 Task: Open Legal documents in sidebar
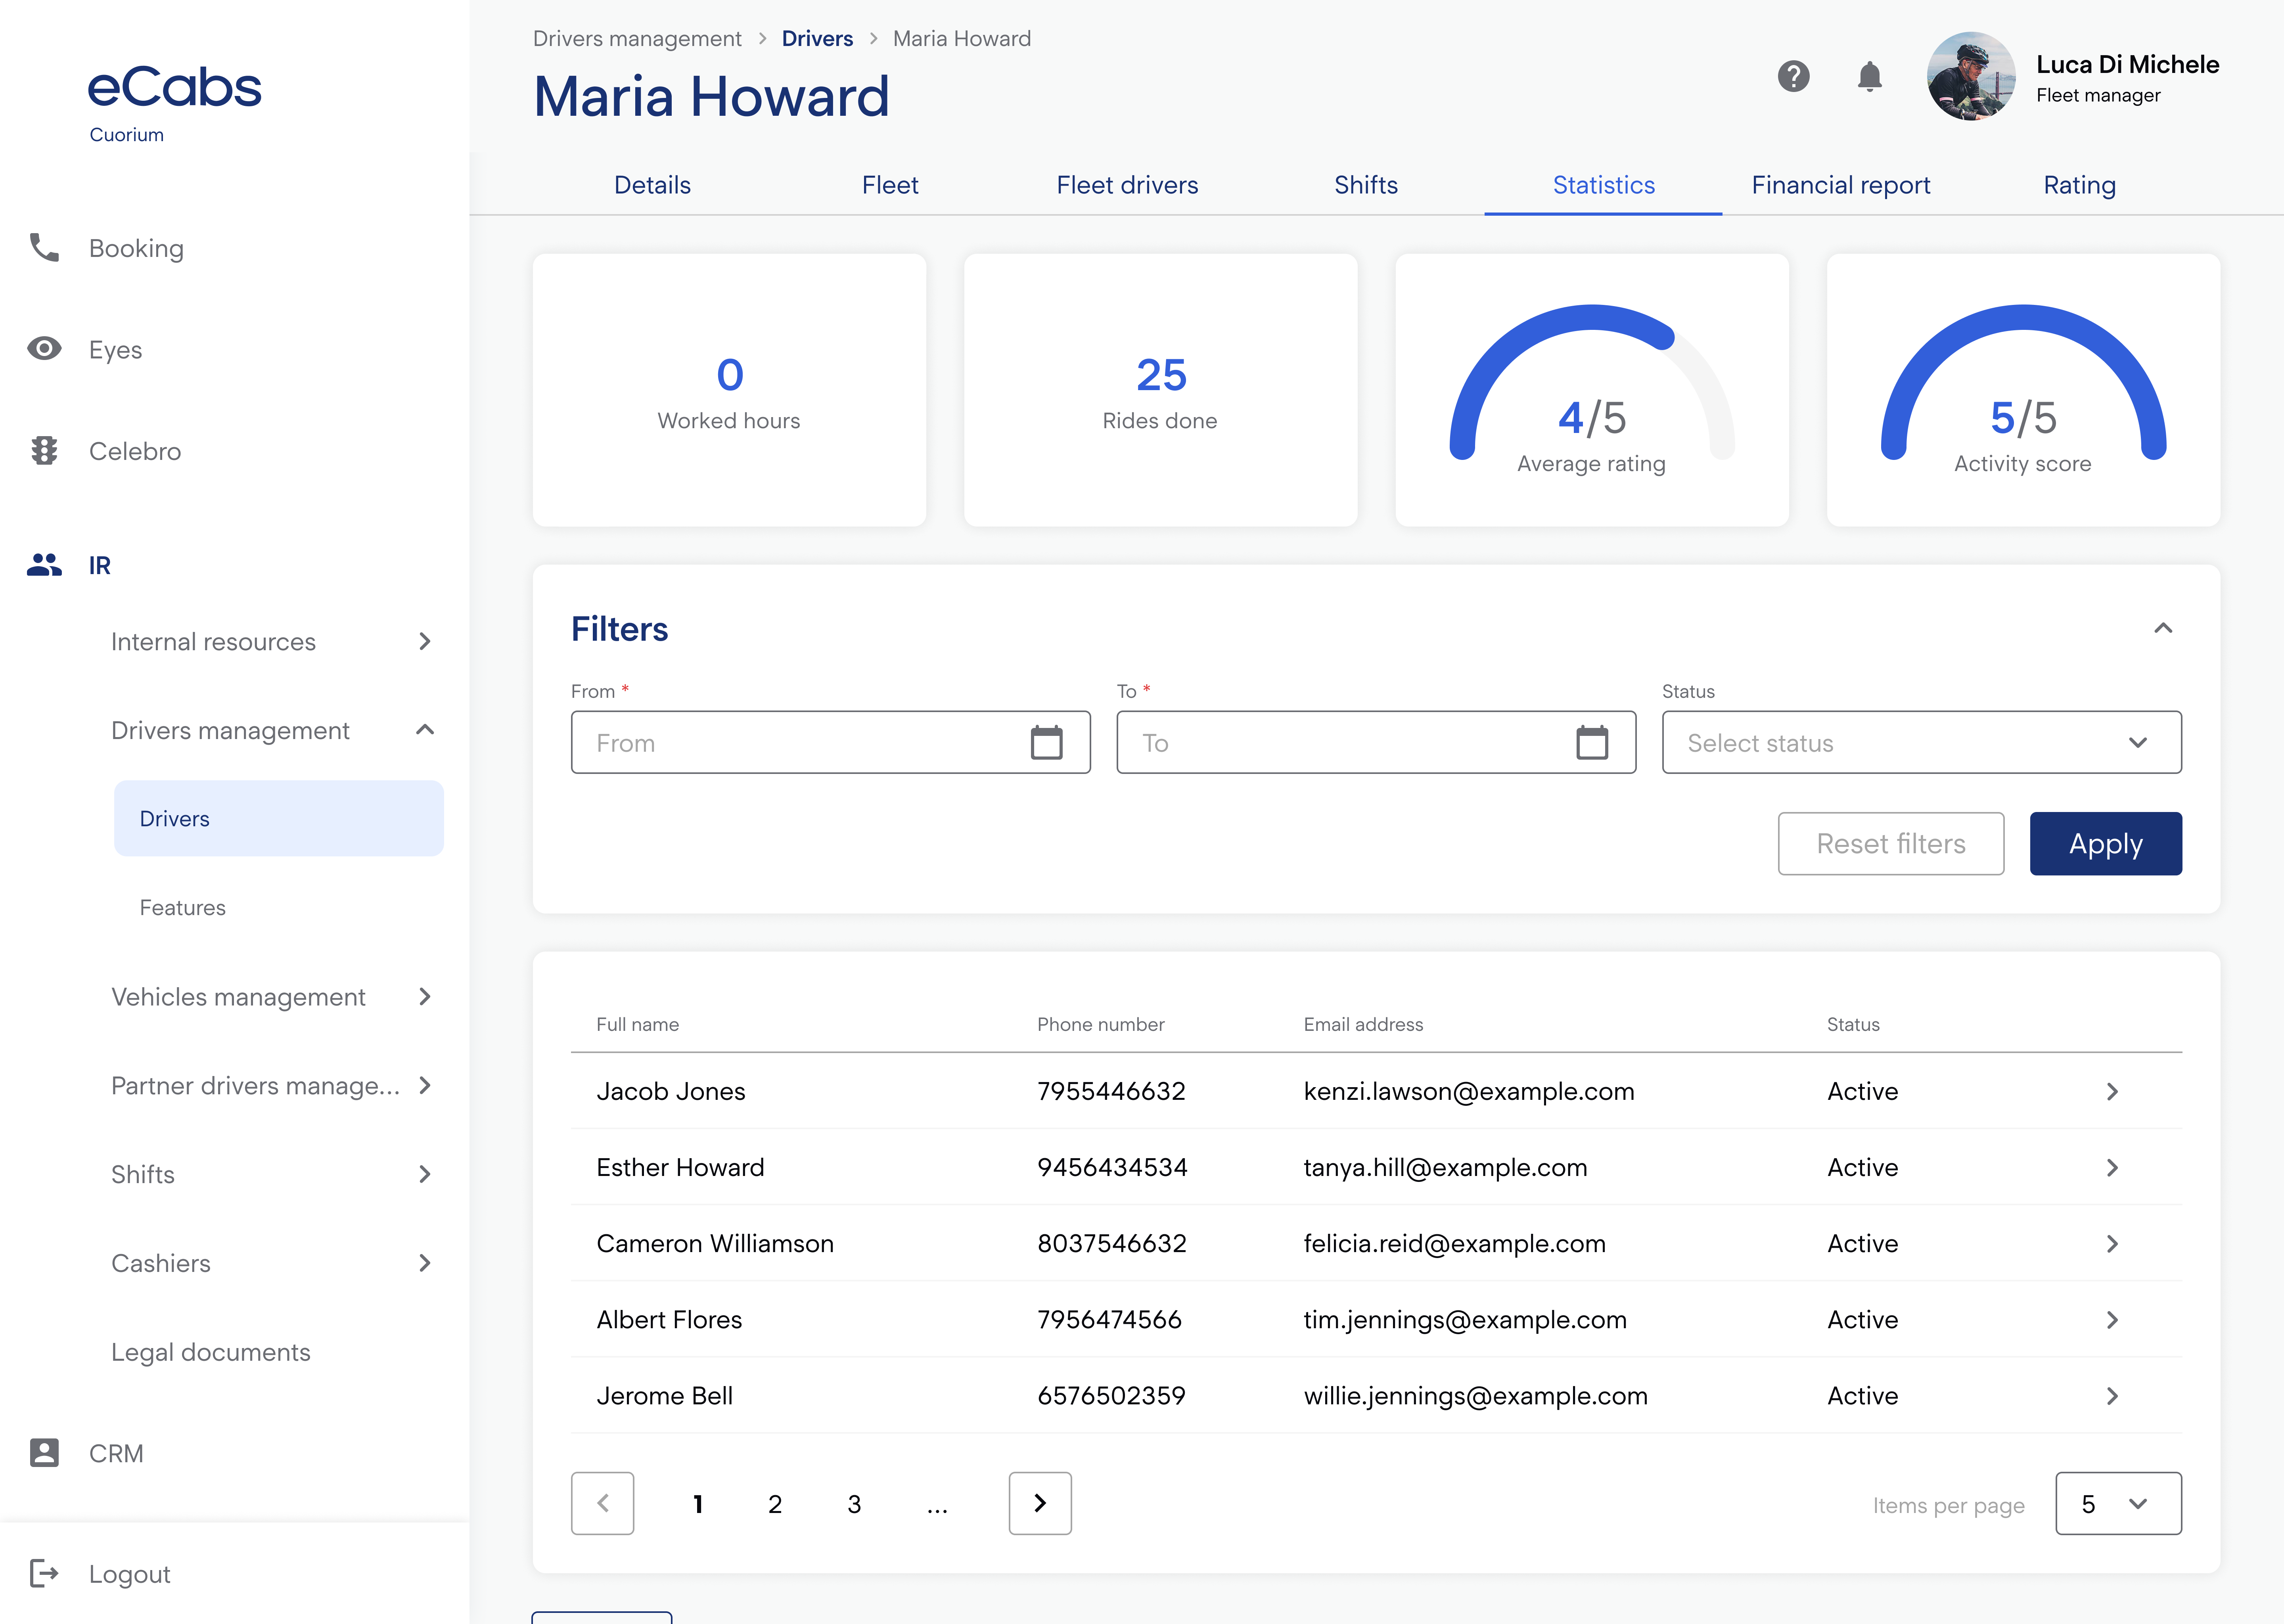coord(210,1352)
